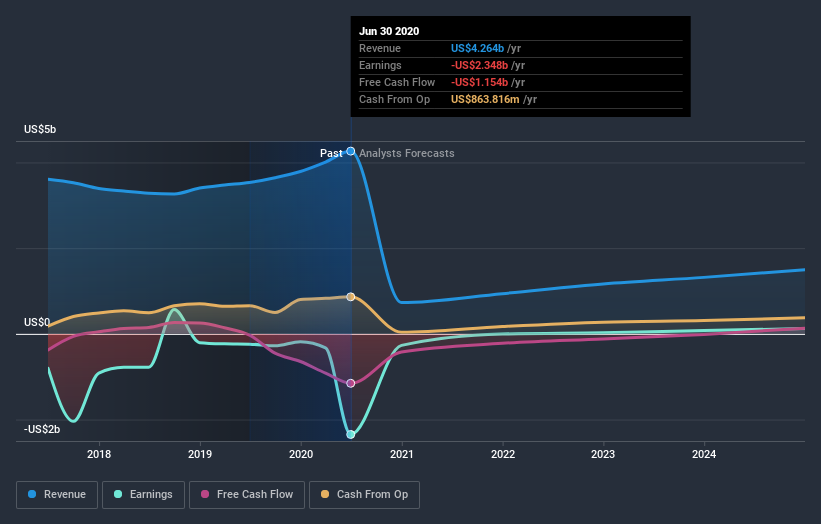Click the Jun 30 2020 tooltip date

point(389,31)
